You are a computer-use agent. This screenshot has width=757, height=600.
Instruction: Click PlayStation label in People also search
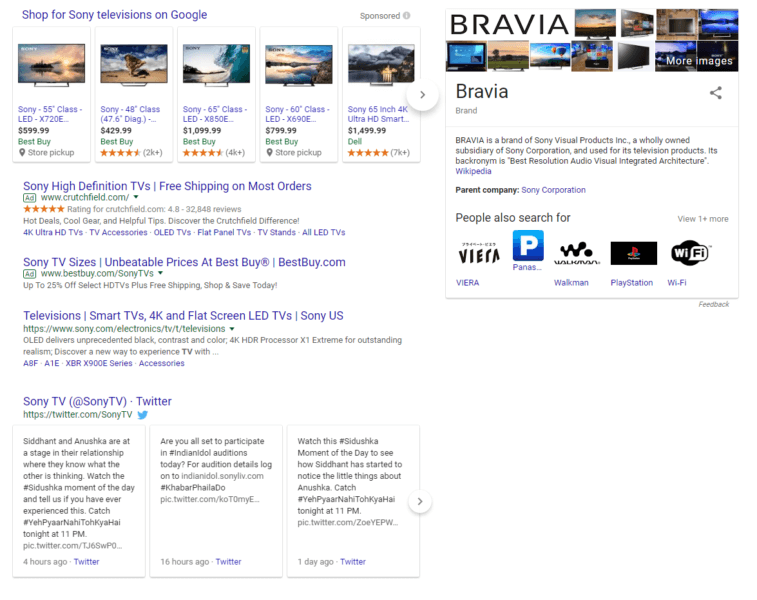[631, 283]
